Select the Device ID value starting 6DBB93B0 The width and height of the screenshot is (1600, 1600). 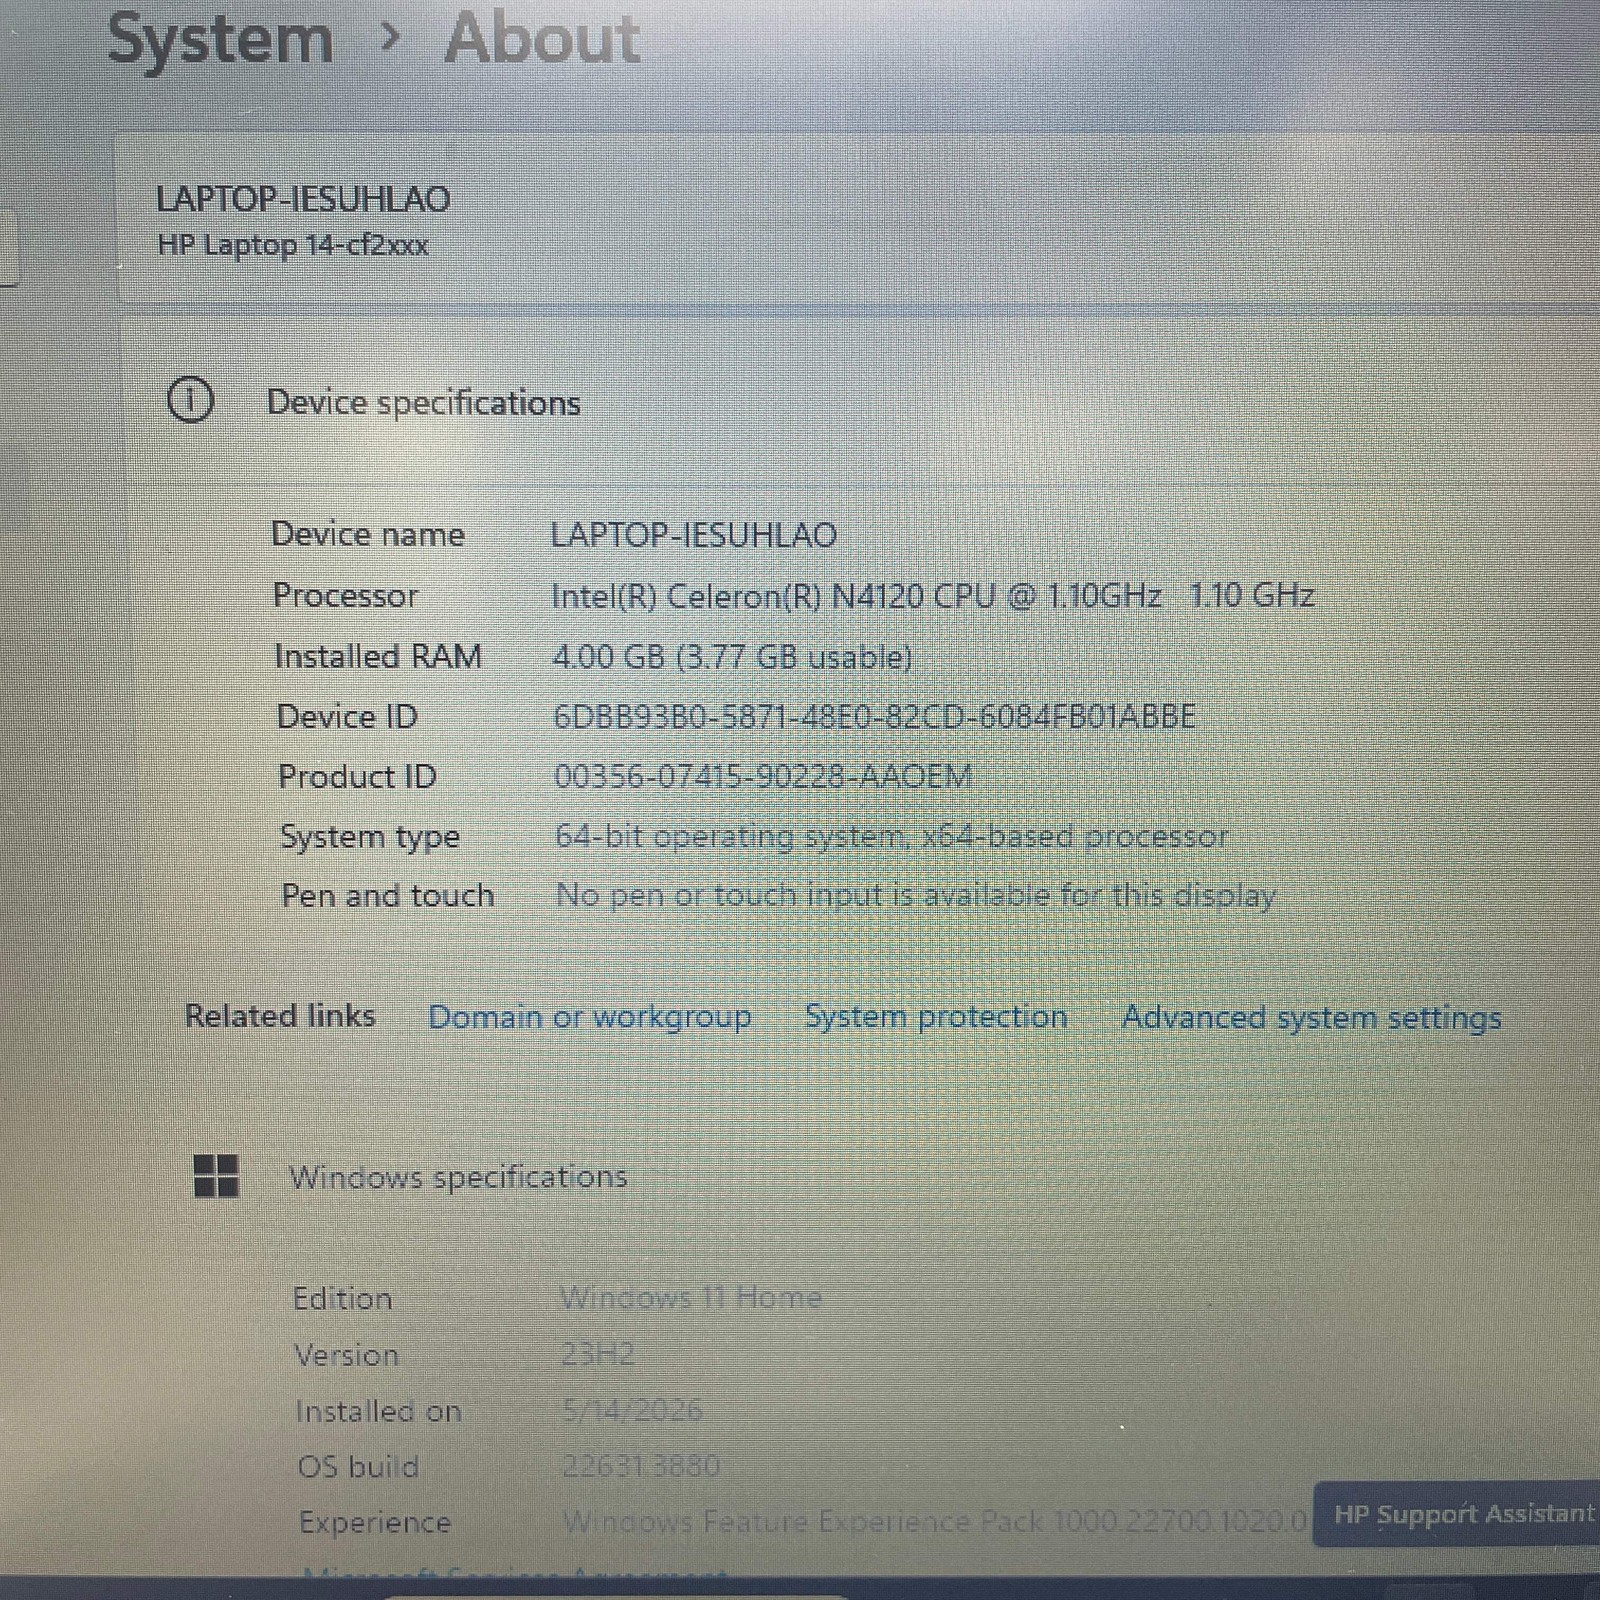pos(874,716)
